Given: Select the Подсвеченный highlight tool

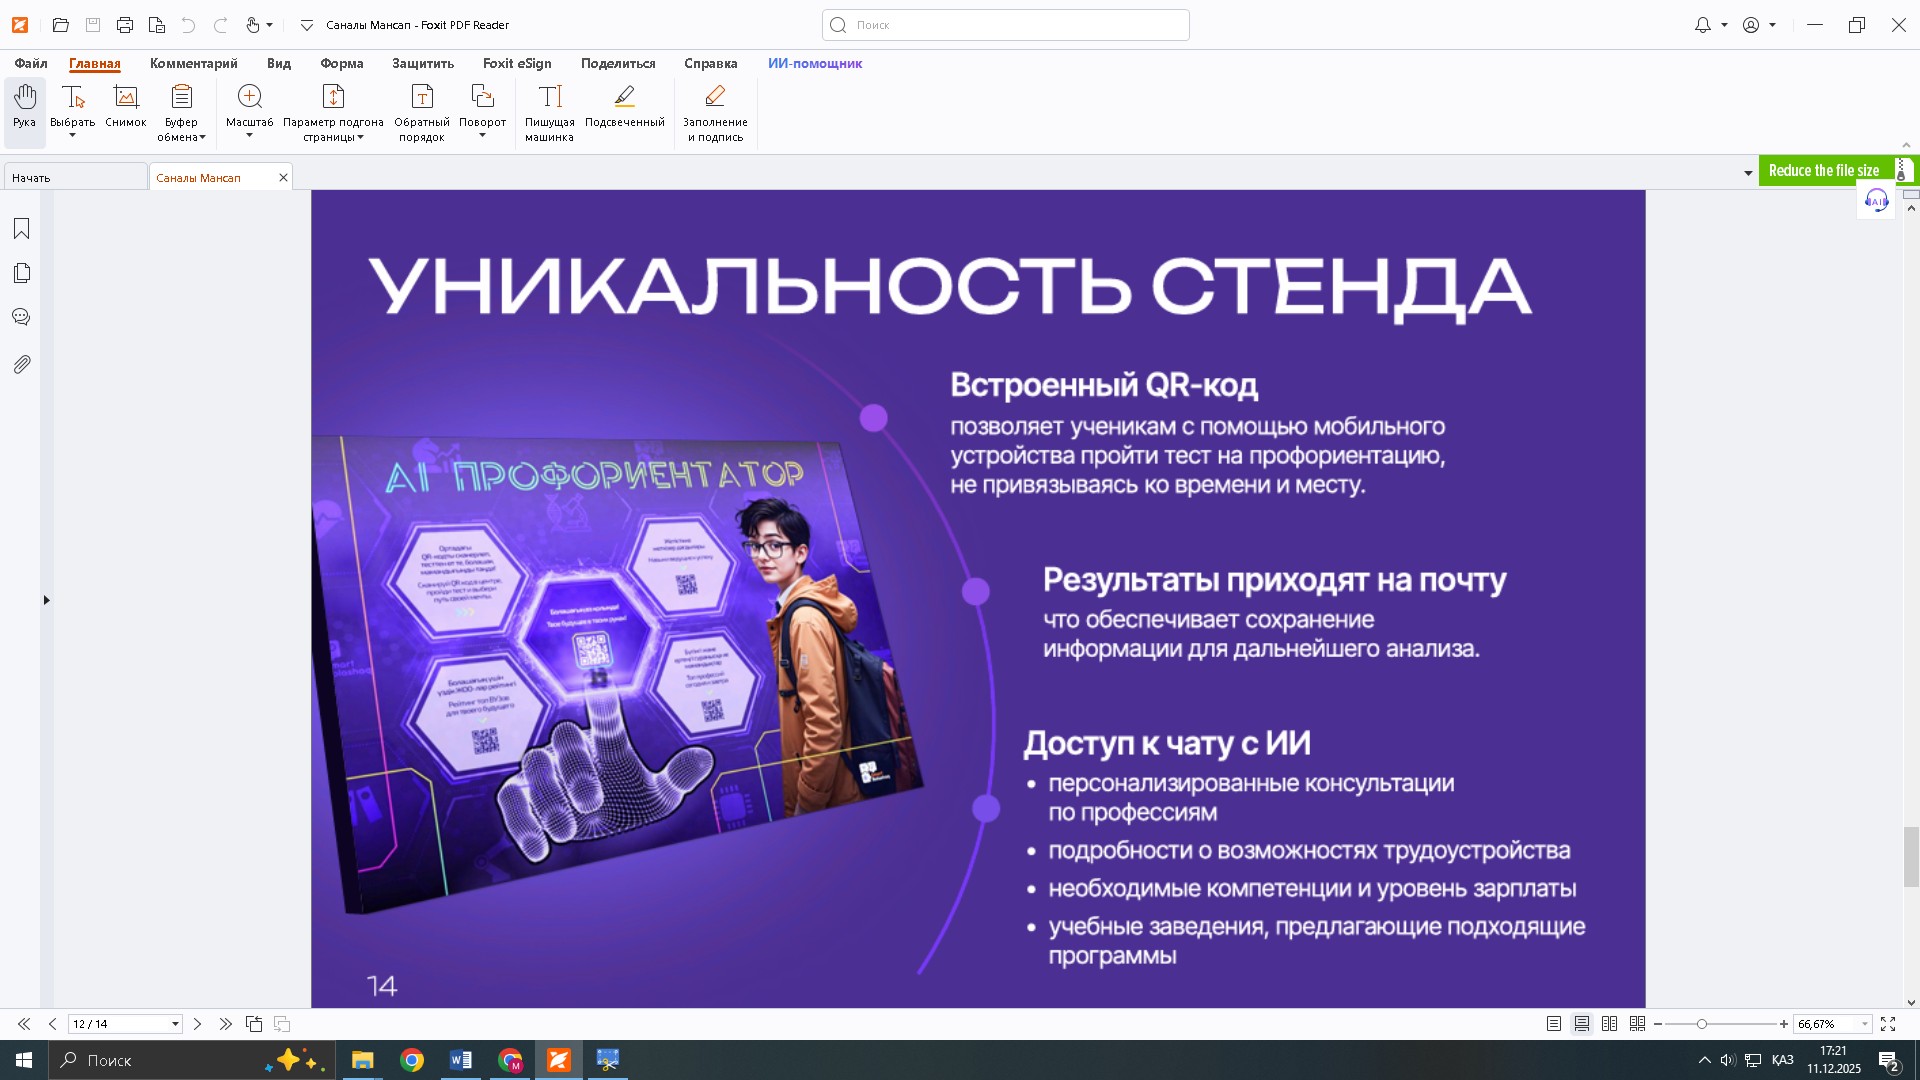Looking at the screenshot, I should [624, 106].
